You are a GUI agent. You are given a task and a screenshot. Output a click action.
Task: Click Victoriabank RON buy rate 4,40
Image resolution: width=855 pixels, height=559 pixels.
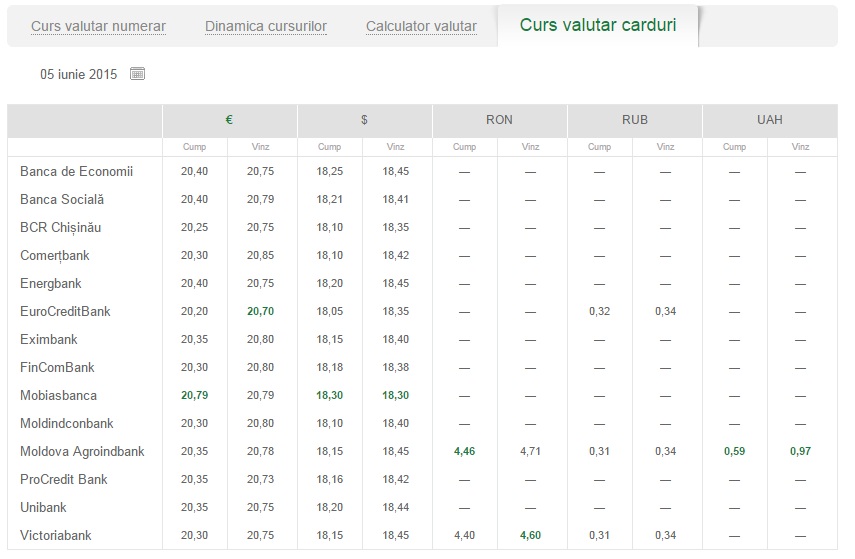(465, 536)
